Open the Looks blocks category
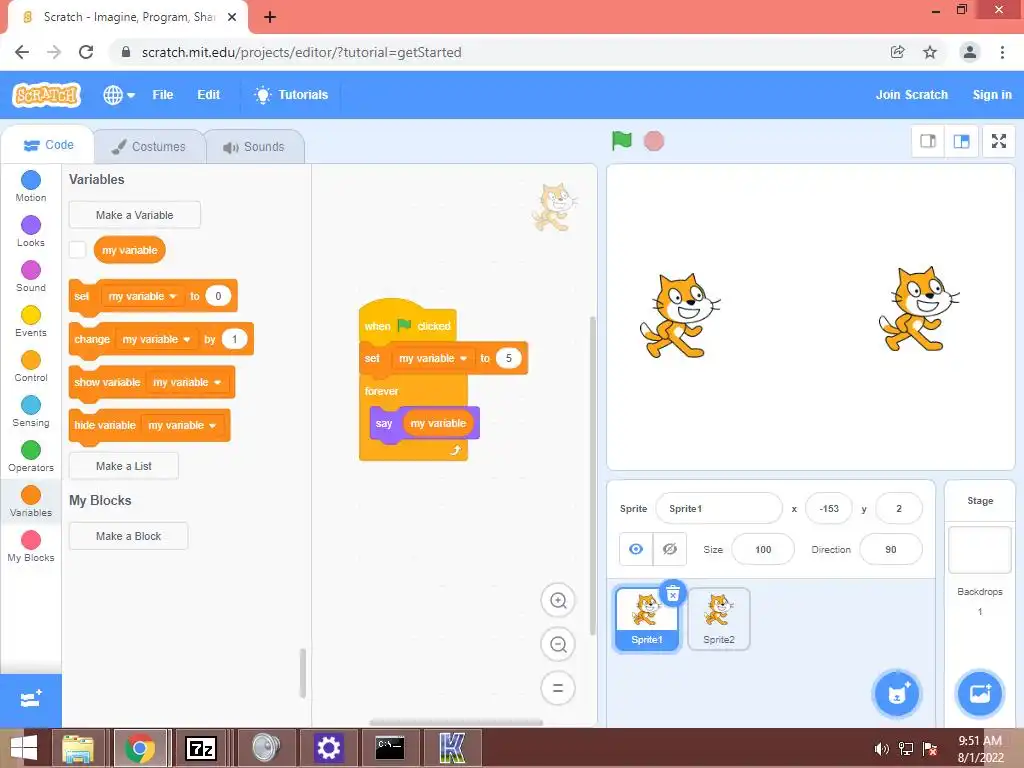This screenshot has height=768, width=1024. (x=31, y=231)
